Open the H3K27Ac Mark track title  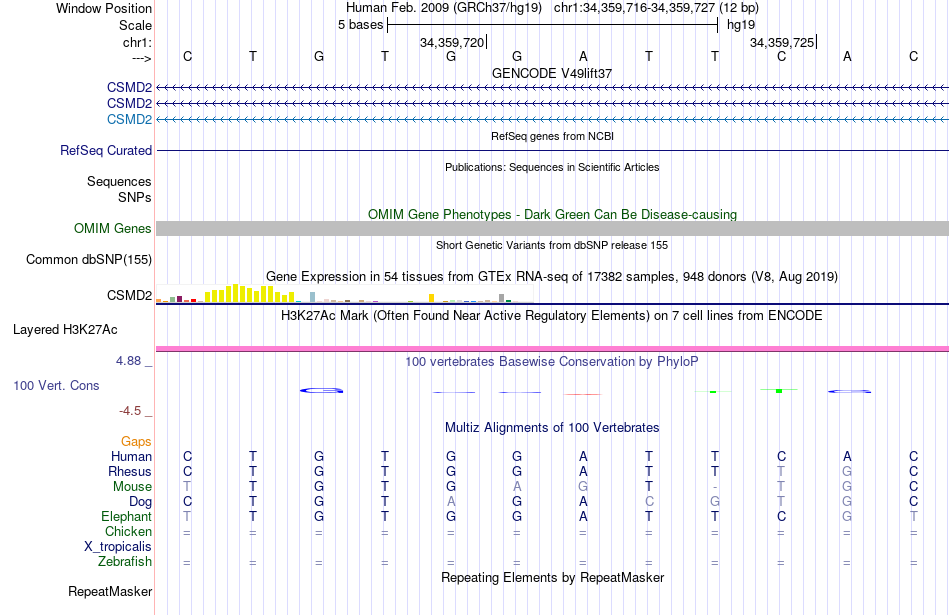coord(552,316)
